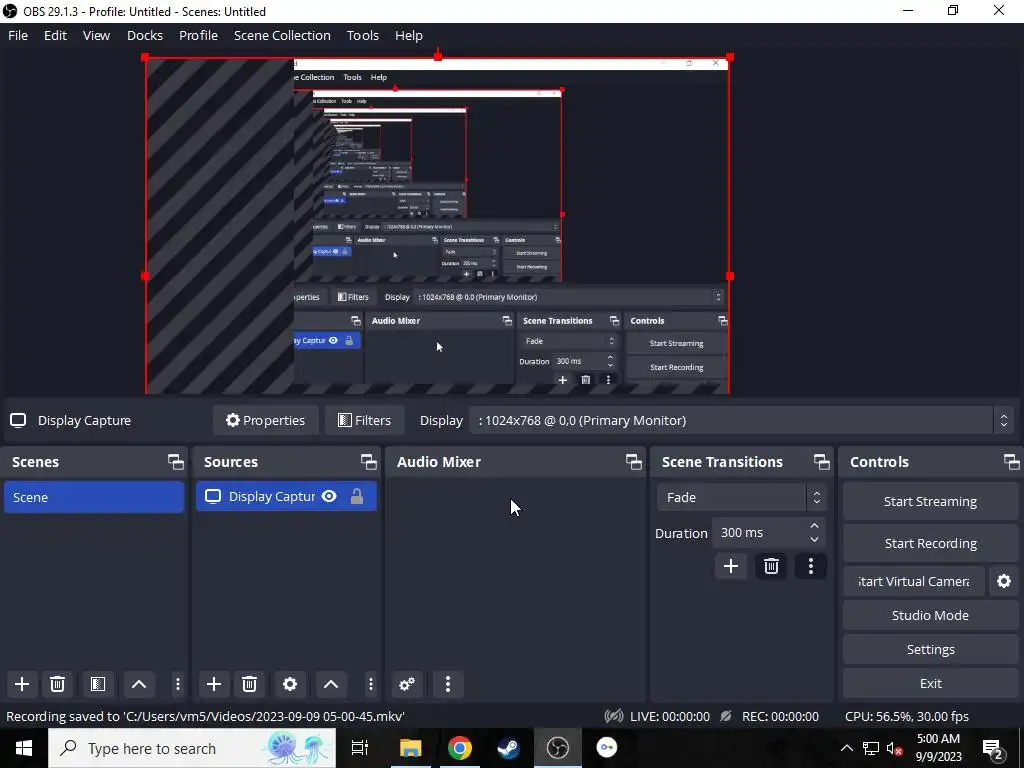Open Google Chrome from the taskbar

click(460, 748)
